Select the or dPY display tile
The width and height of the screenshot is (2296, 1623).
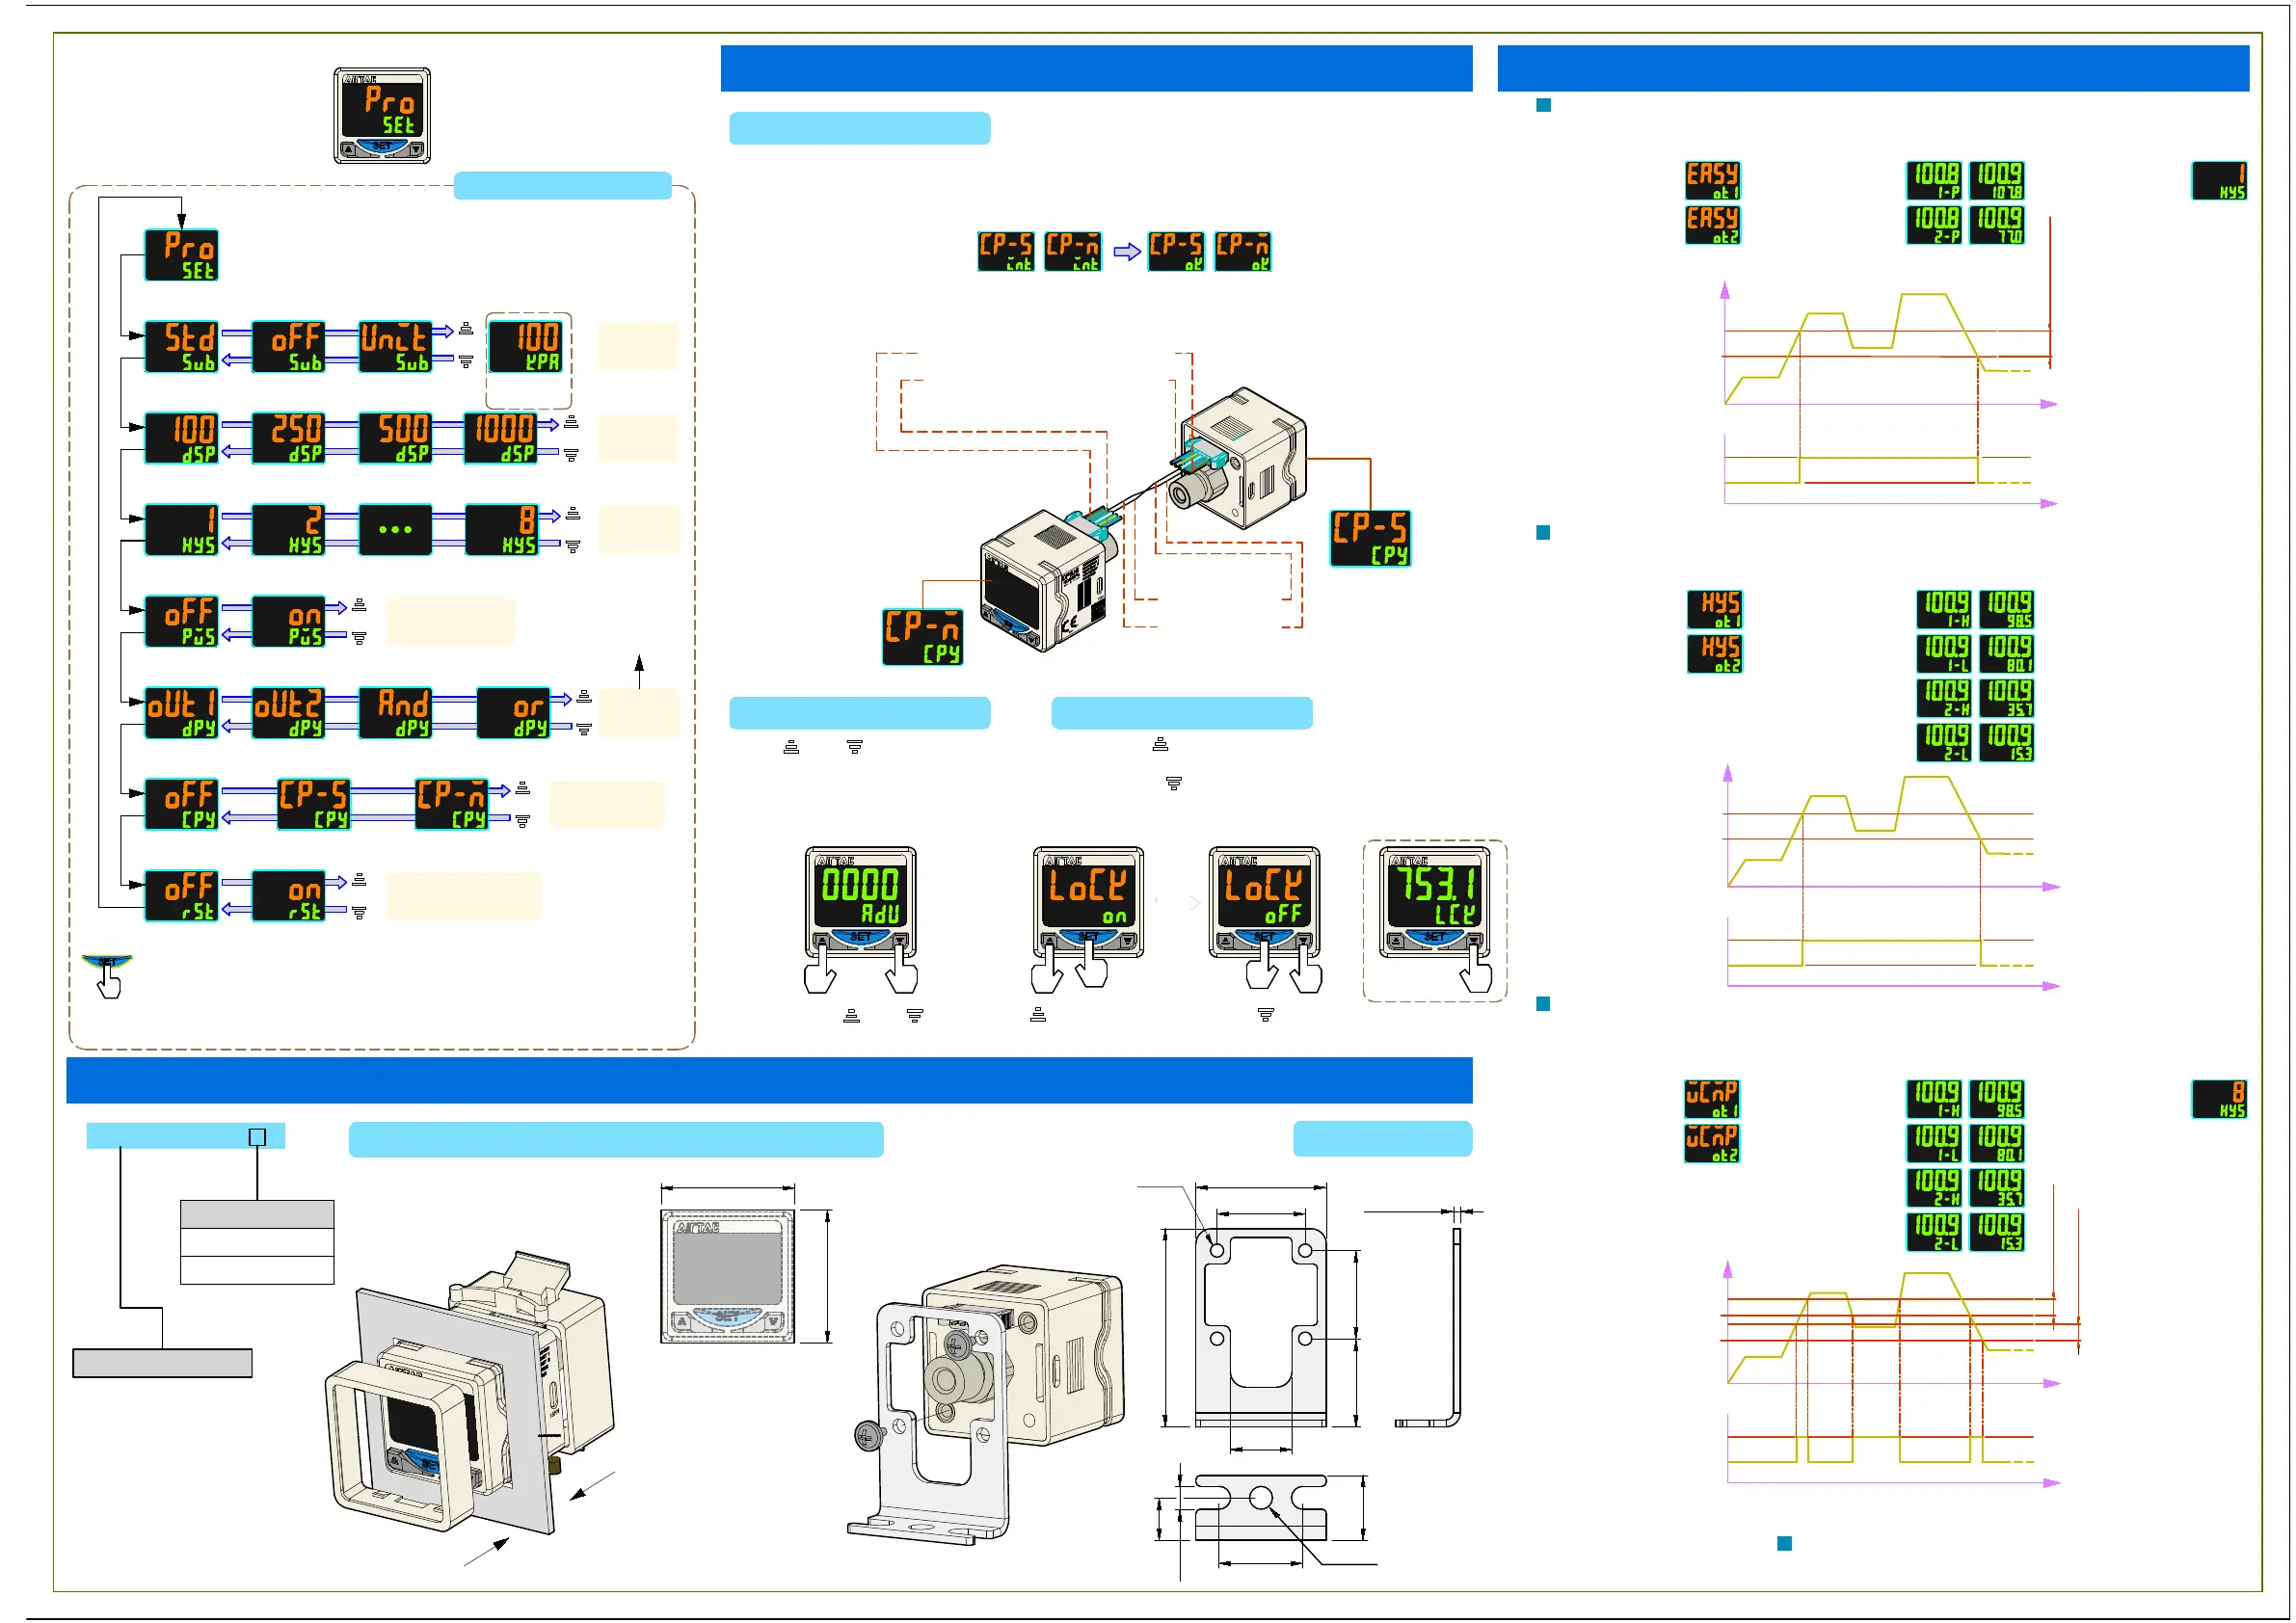point(513,713)
